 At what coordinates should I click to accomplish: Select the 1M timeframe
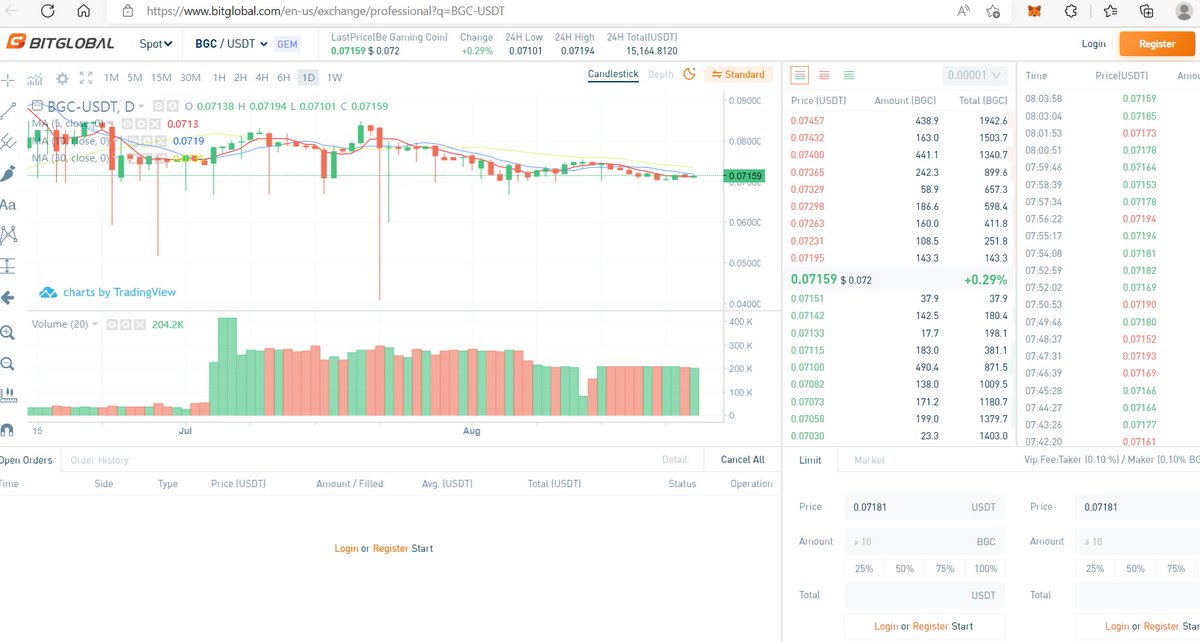tap(111, 77)
